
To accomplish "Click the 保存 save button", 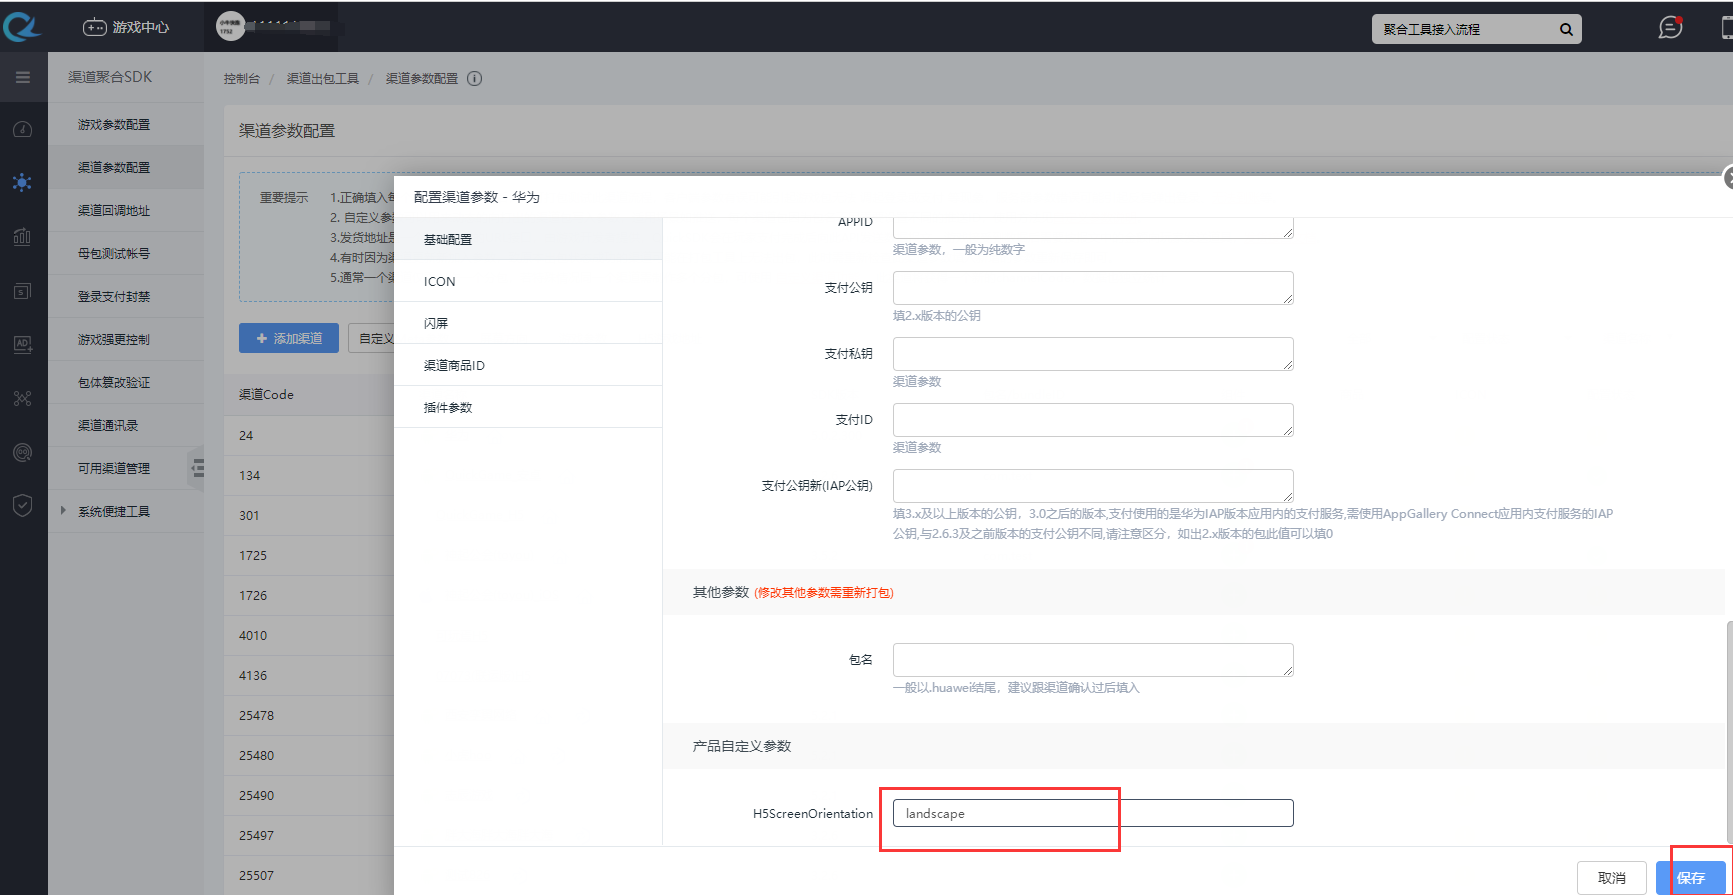I will [x=1691, y=877].
